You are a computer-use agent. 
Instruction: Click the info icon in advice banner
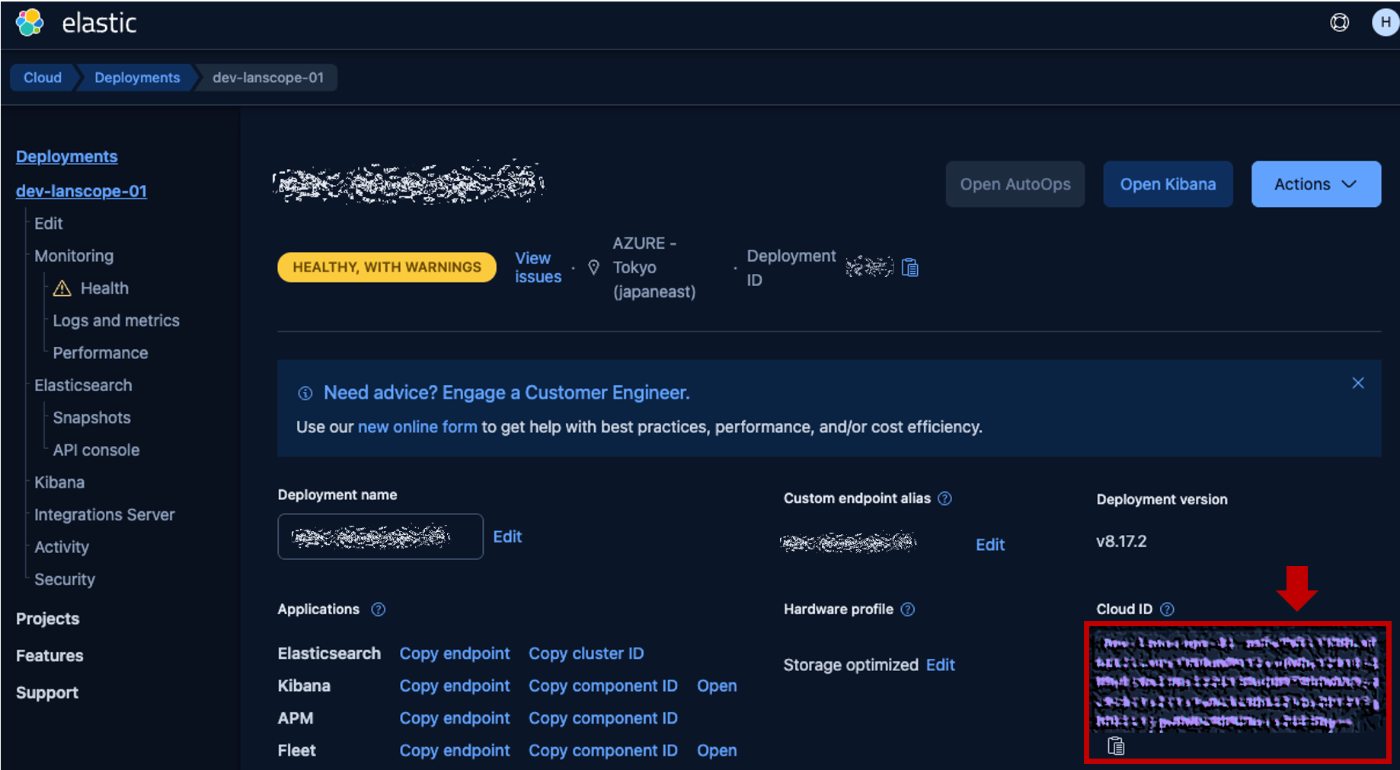305,394
